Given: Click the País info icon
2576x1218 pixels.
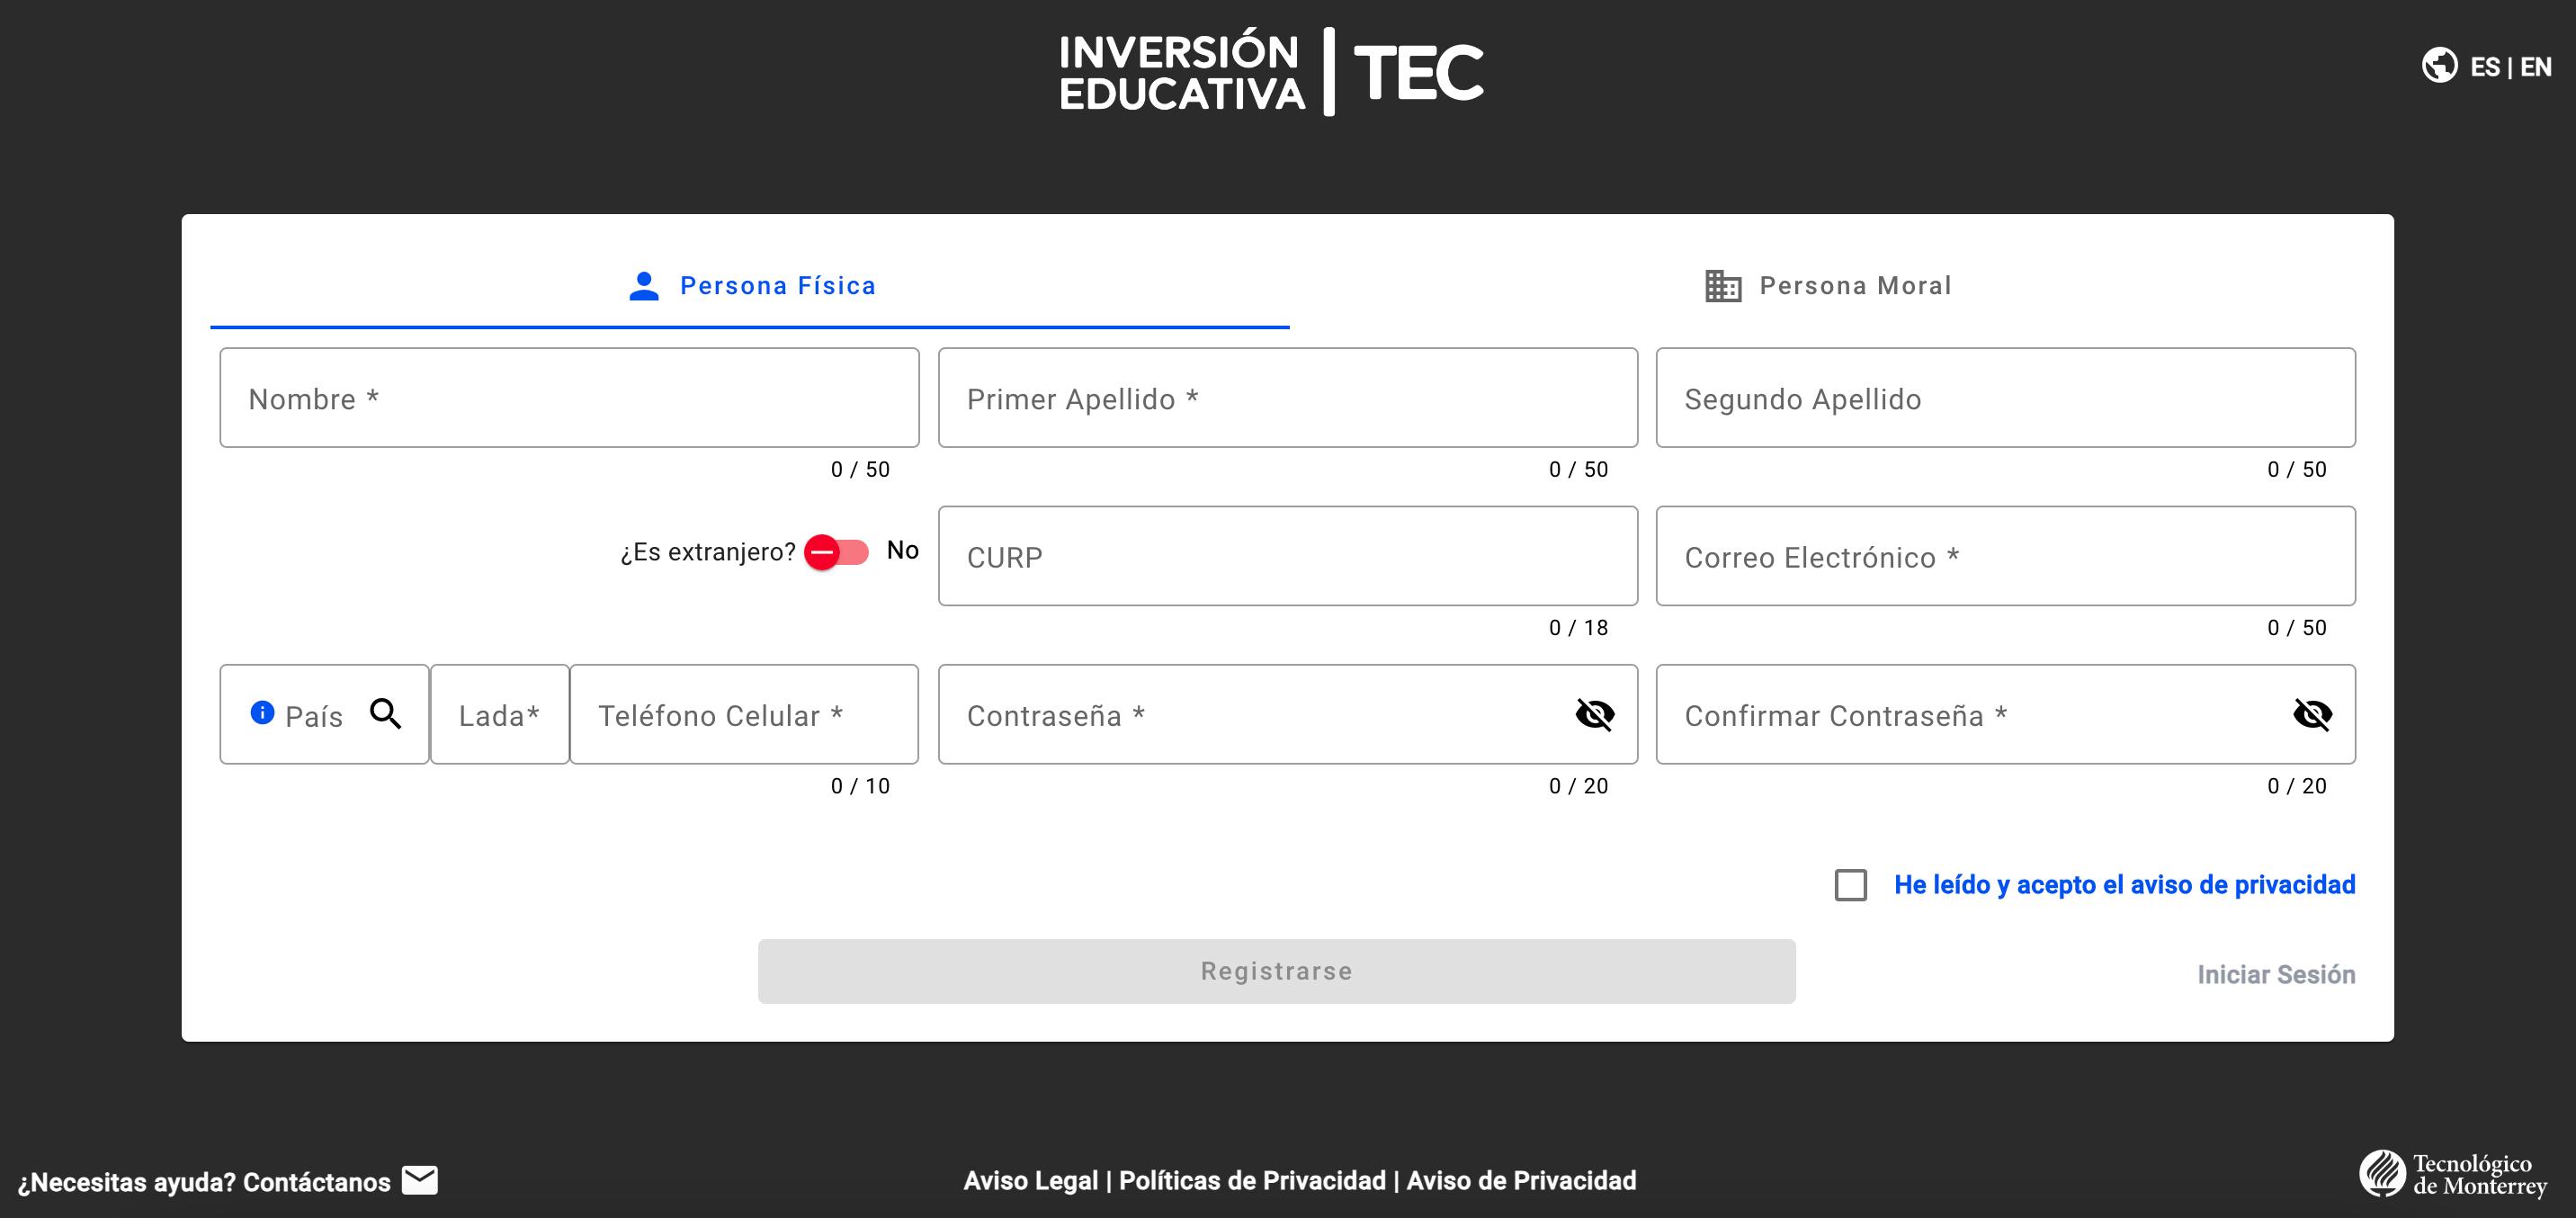Looking at the screenshot, I should pyautogui.click(x=262, y=712).
